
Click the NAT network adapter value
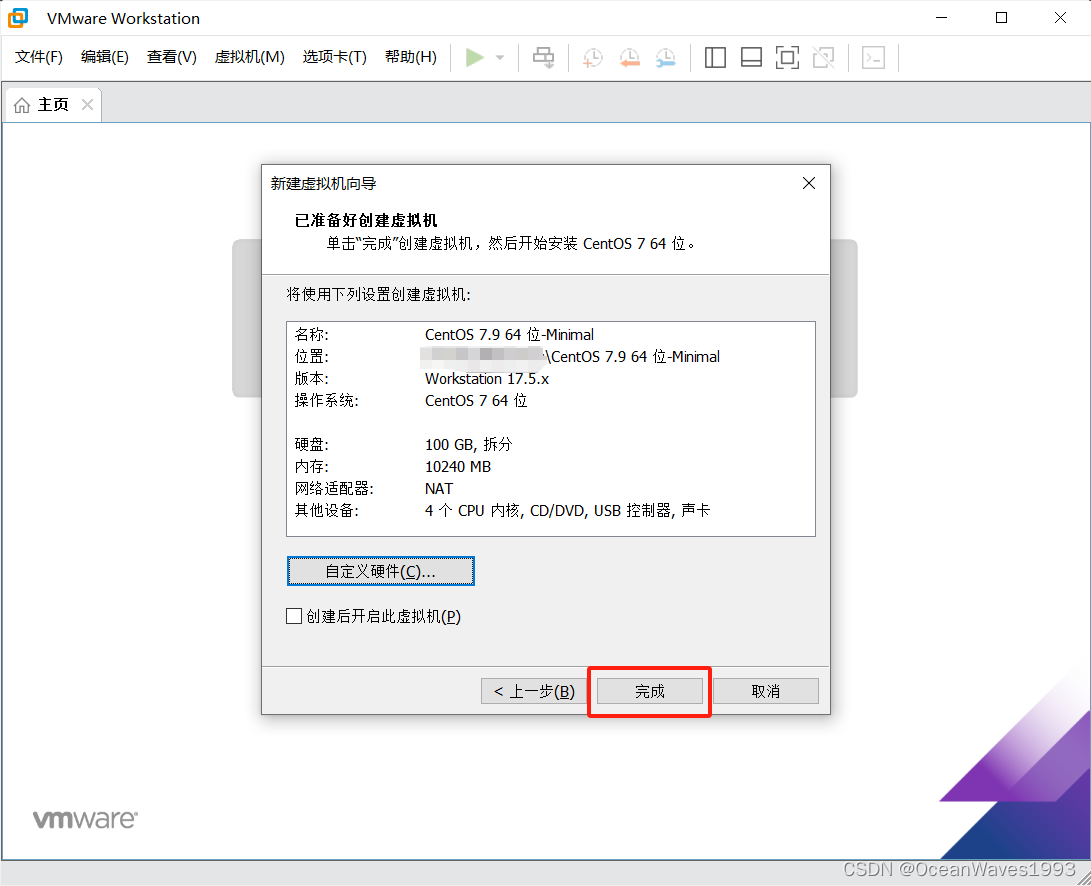(438, 489)
